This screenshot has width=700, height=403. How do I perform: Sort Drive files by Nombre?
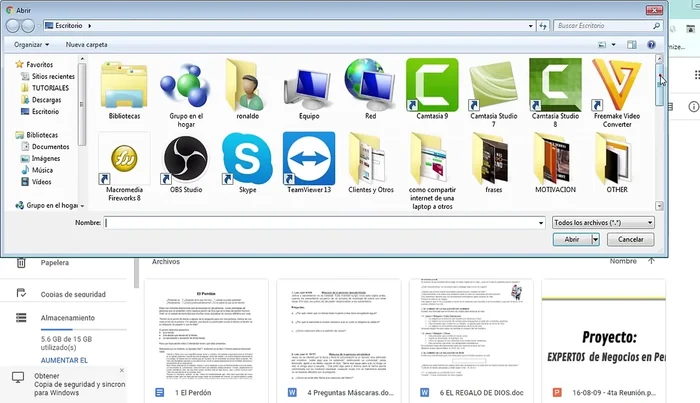(x=623, y=261)
